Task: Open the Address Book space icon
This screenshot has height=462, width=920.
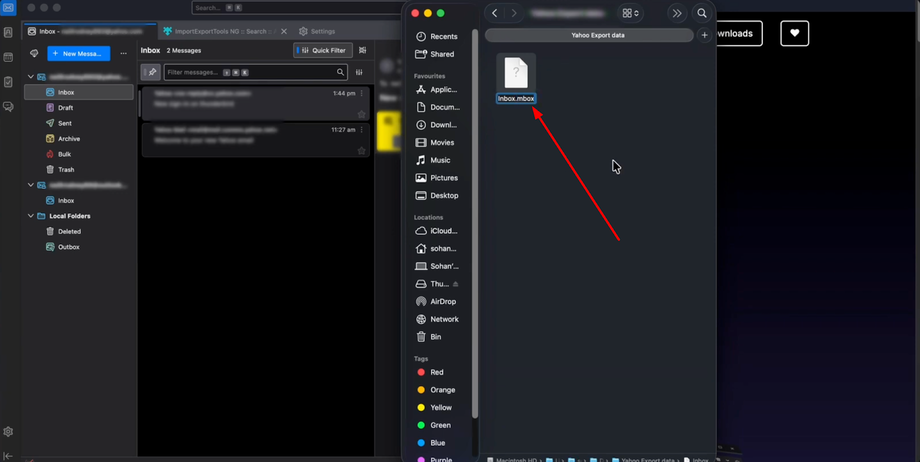Action: (8, 33)
